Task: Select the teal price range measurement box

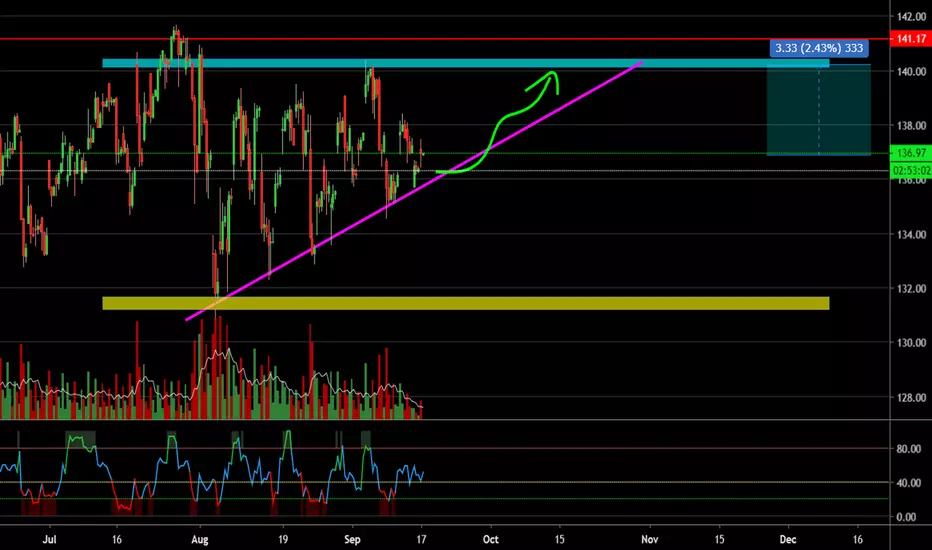Action: tap(818, 110)
